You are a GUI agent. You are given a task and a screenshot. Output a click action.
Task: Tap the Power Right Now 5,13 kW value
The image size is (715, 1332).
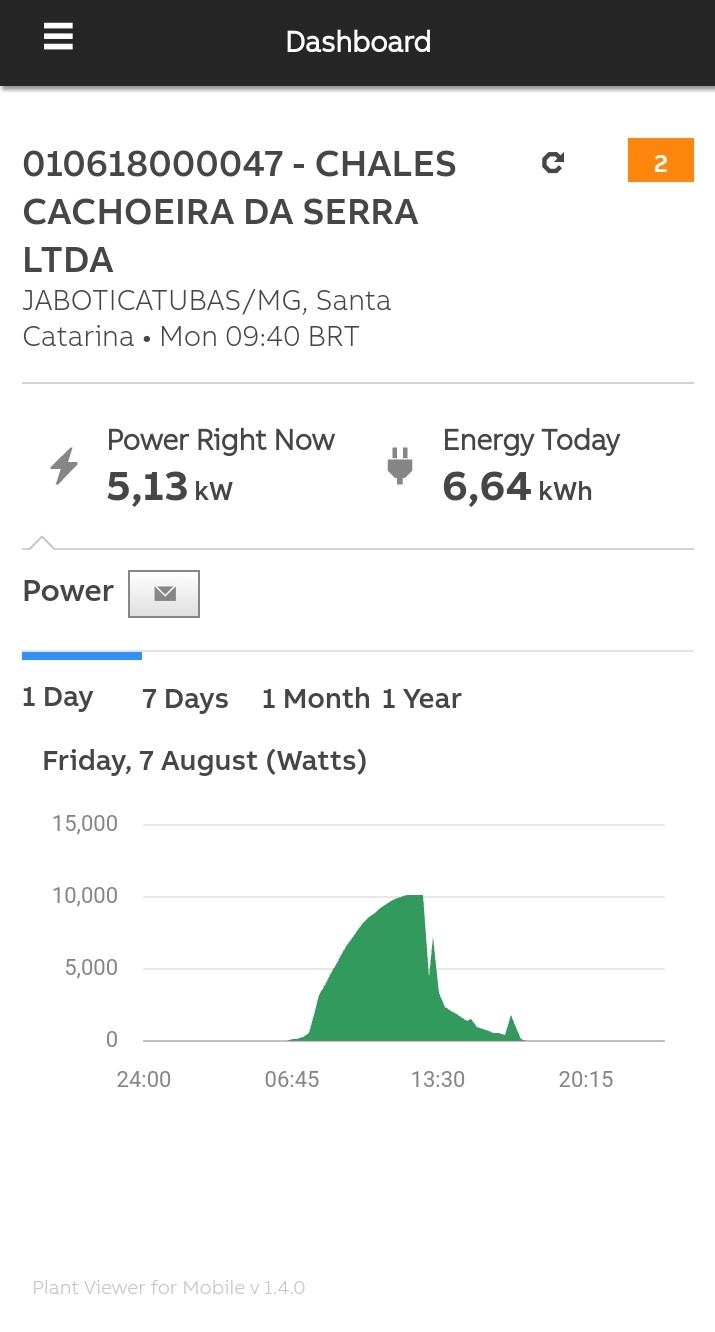click(x=170, y=487)
